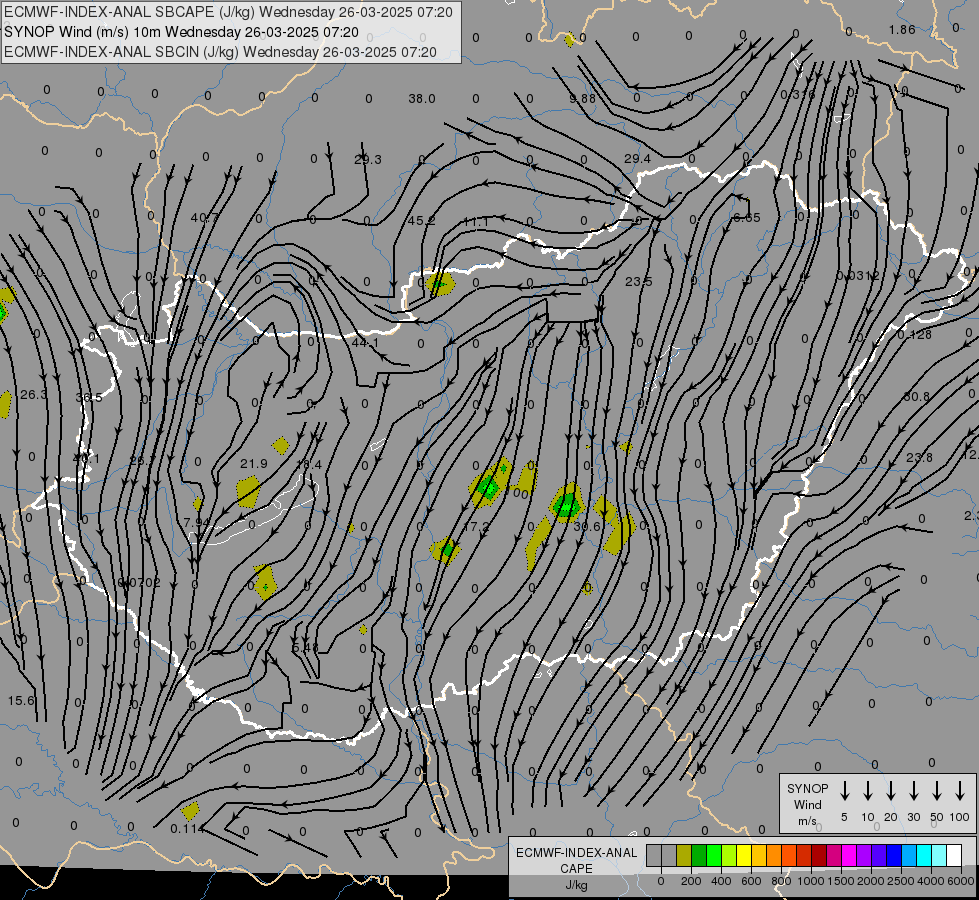Click the 2500 tick label on CAPE scale
Screen dimensions: 979x900
click(901, 881)
